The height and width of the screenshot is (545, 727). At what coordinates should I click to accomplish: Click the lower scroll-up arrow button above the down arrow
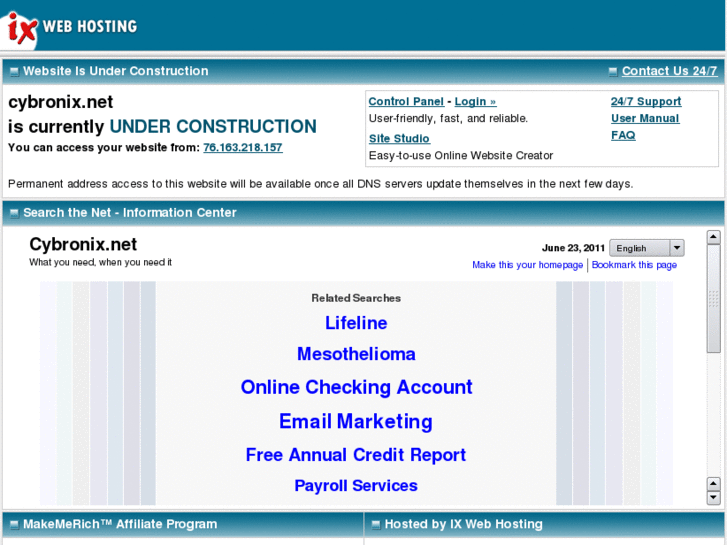pyautogui.click(x=714, y=484)
